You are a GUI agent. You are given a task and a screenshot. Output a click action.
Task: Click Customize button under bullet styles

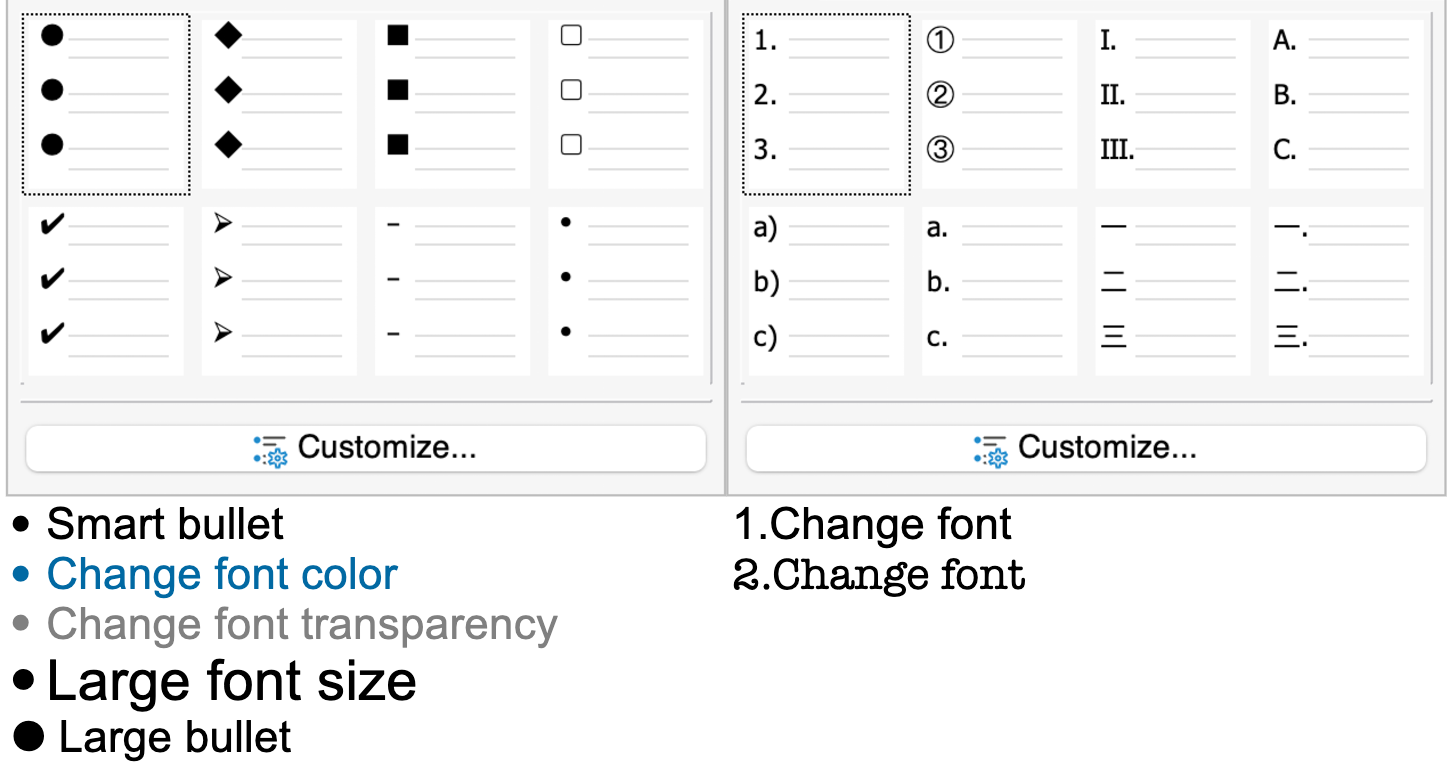[365, 448]
